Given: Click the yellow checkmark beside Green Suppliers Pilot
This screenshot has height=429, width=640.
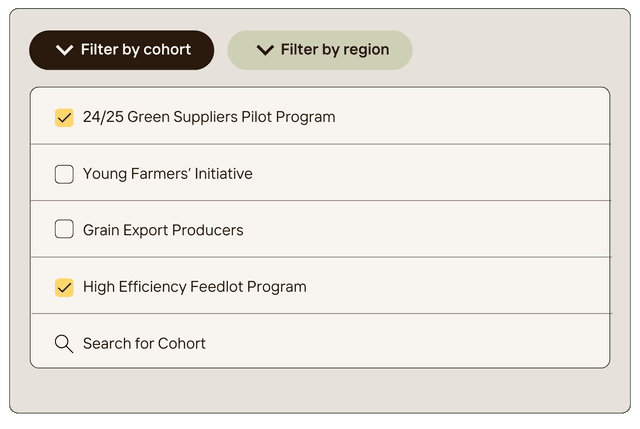Looking at the screenshot, I should (64, 117).
